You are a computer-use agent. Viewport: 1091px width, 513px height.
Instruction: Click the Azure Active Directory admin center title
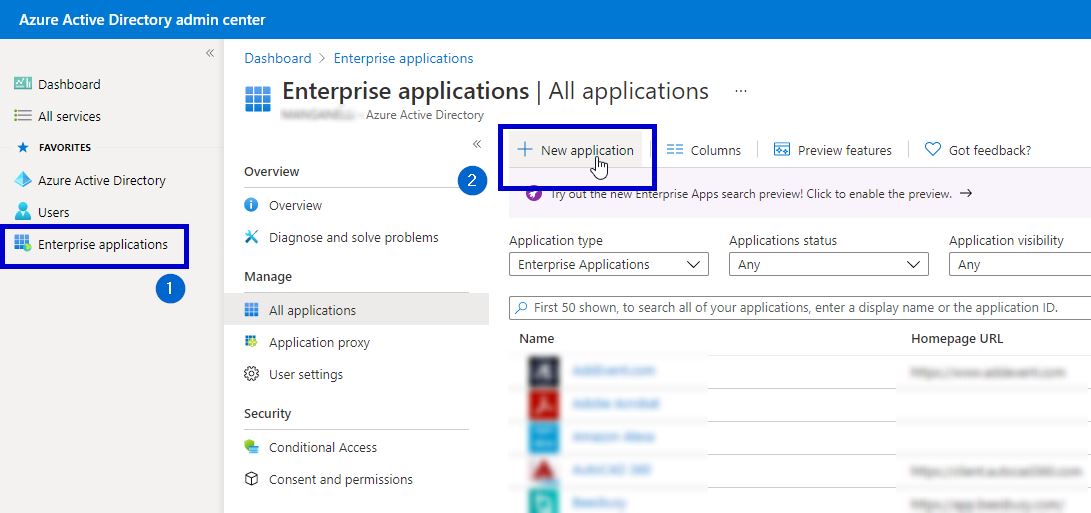(142, 19)
